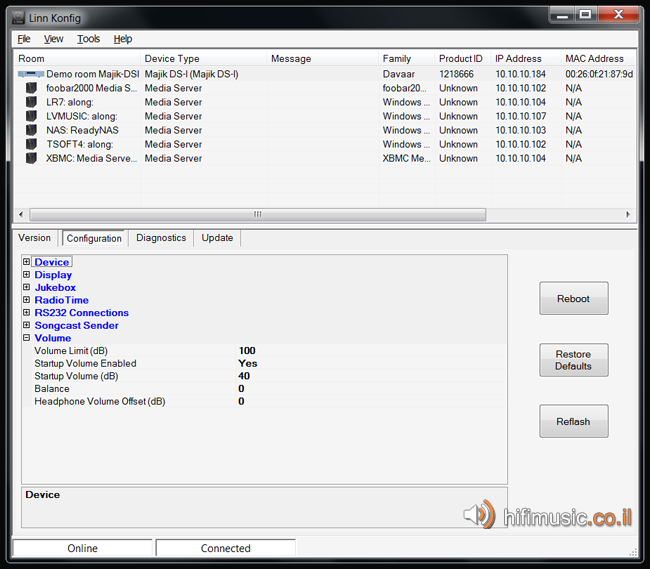This screenshot has height=569, width=650.
Task: Open the Help menu
Action: (x=123, y=39)
